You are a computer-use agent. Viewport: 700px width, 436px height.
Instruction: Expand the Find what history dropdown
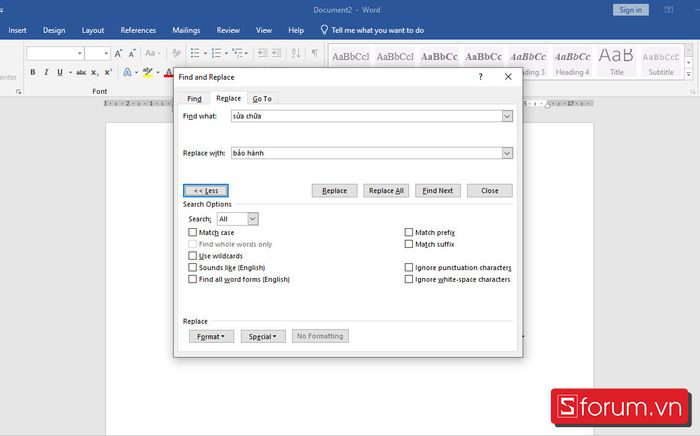tap(507, 116)
